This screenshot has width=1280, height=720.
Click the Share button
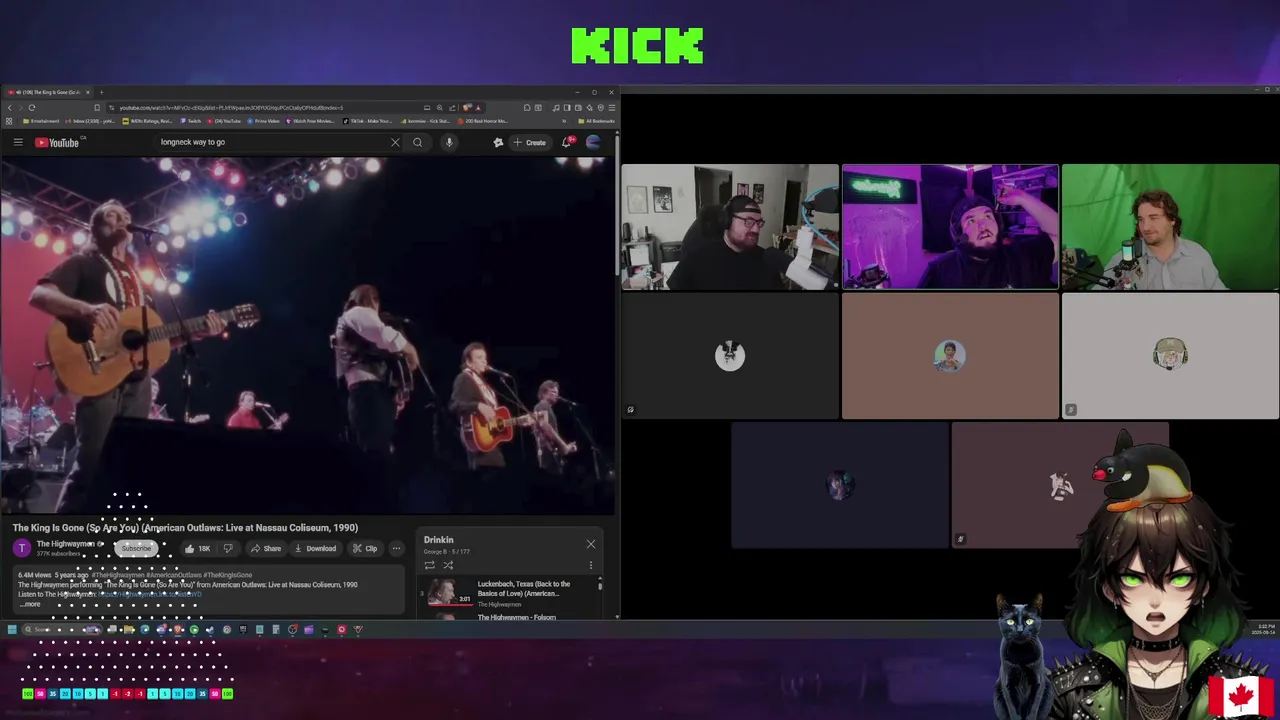pos(265,548)
